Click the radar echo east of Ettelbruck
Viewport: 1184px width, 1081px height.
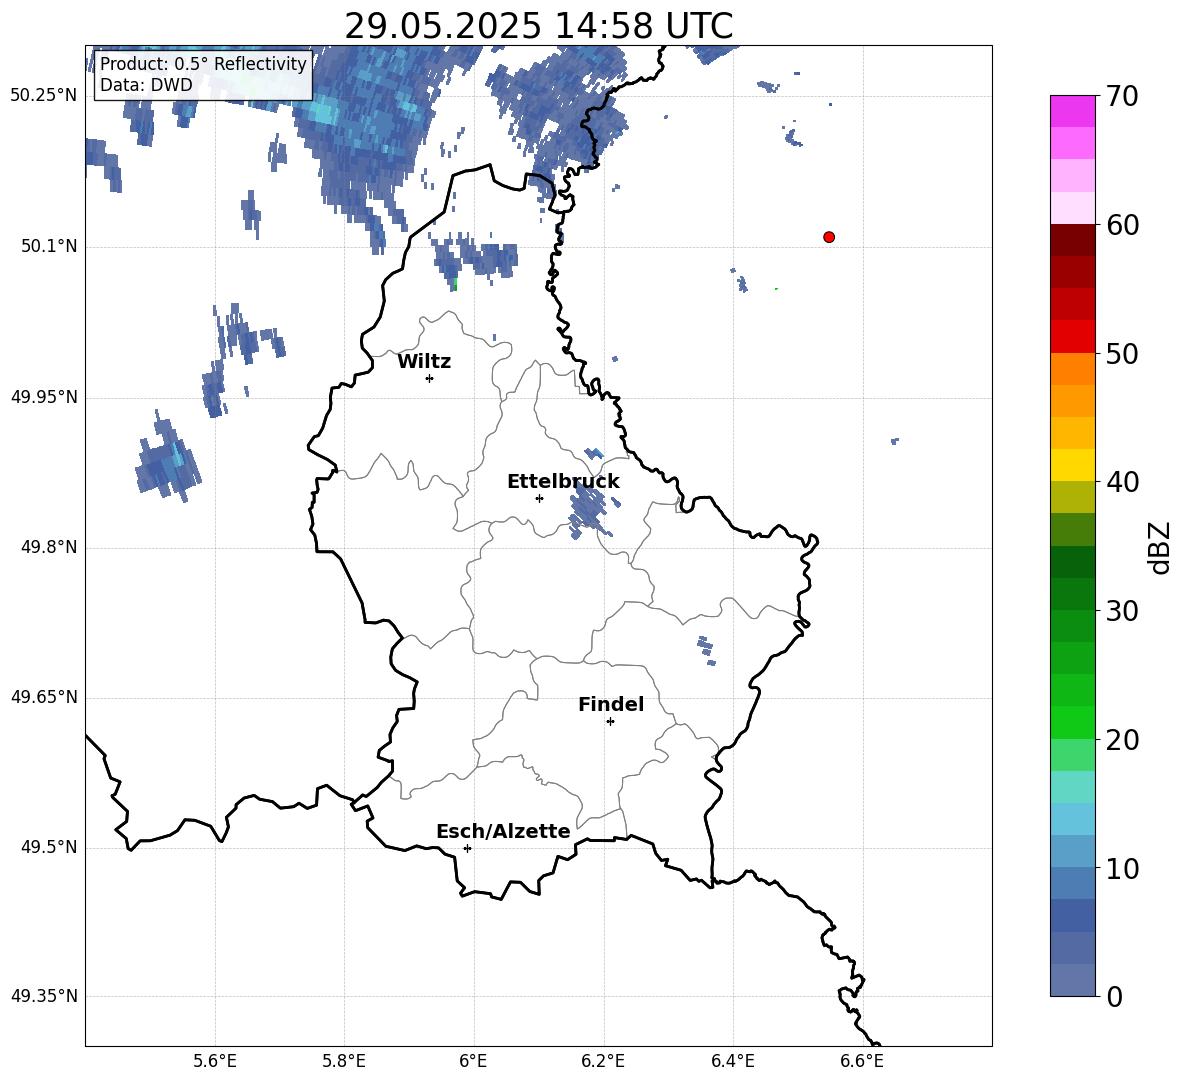pyautogui.click(x=587, y=508)
